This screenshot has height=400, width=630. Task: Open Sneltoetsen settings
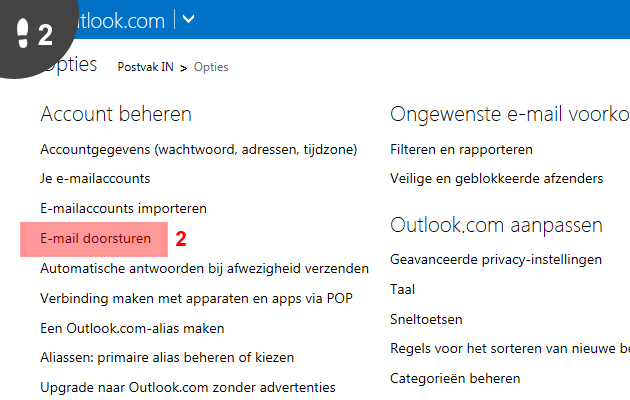tap(426, 320)
